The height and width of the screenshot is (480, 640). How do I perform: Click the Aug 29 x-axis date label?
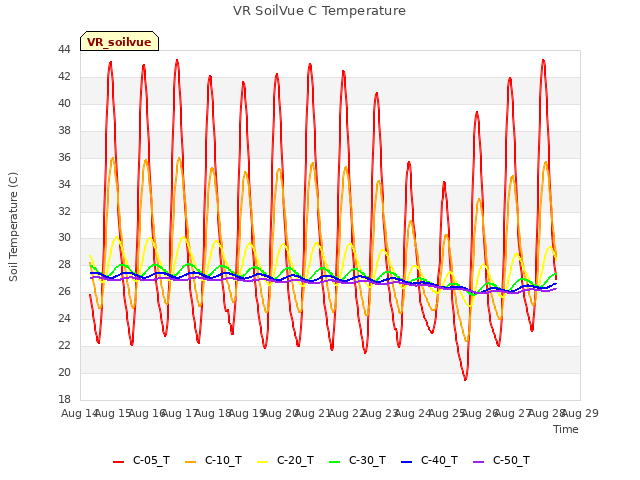(x=580, y=413)
